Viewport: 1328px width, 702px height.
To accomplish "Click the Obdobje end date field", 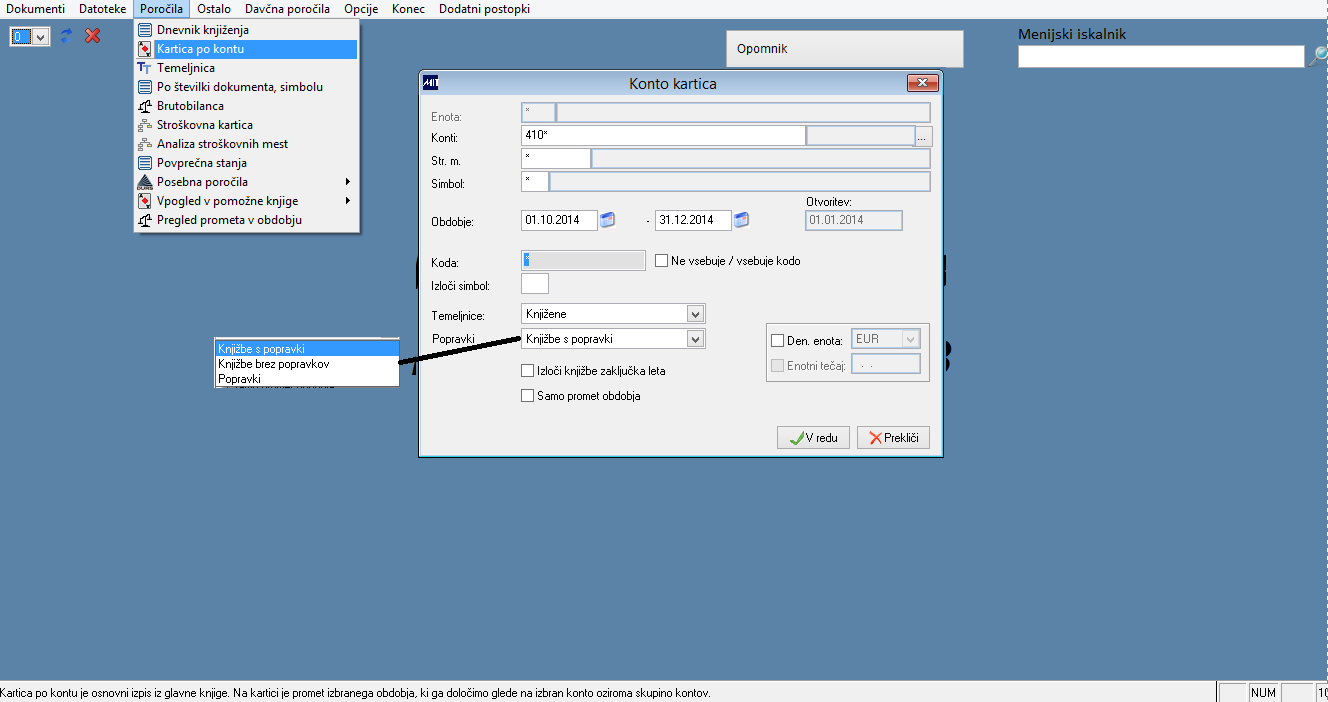I will 693,220.
